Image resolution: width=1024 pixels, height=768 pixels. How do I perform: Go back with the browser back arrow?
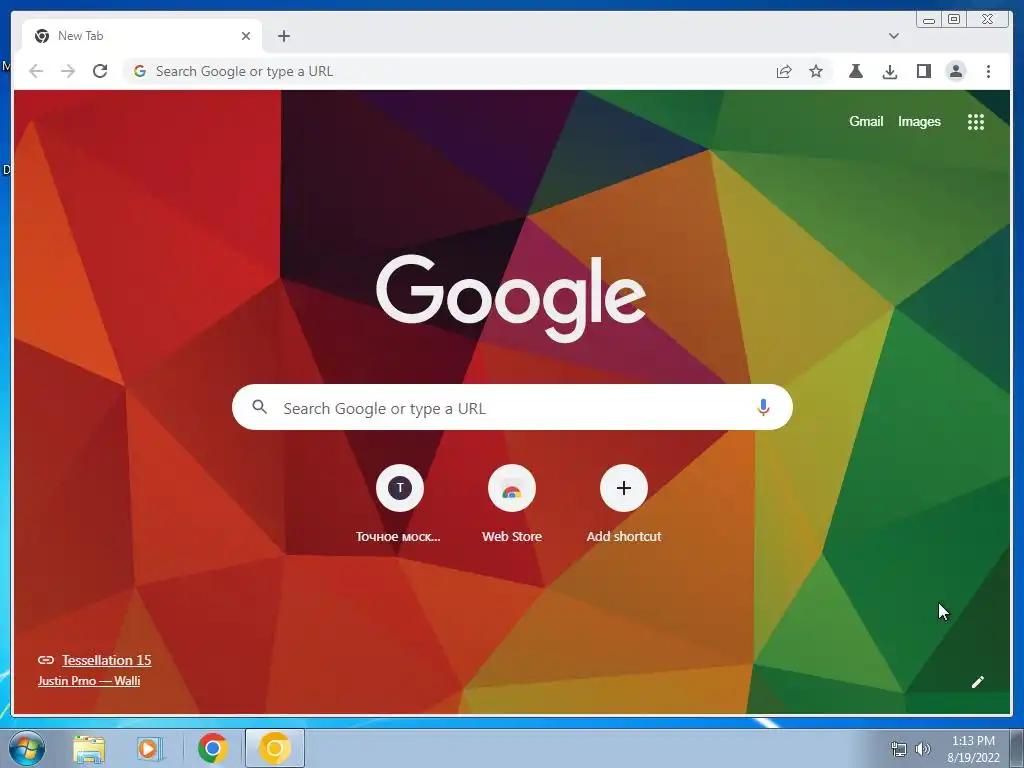36,71
